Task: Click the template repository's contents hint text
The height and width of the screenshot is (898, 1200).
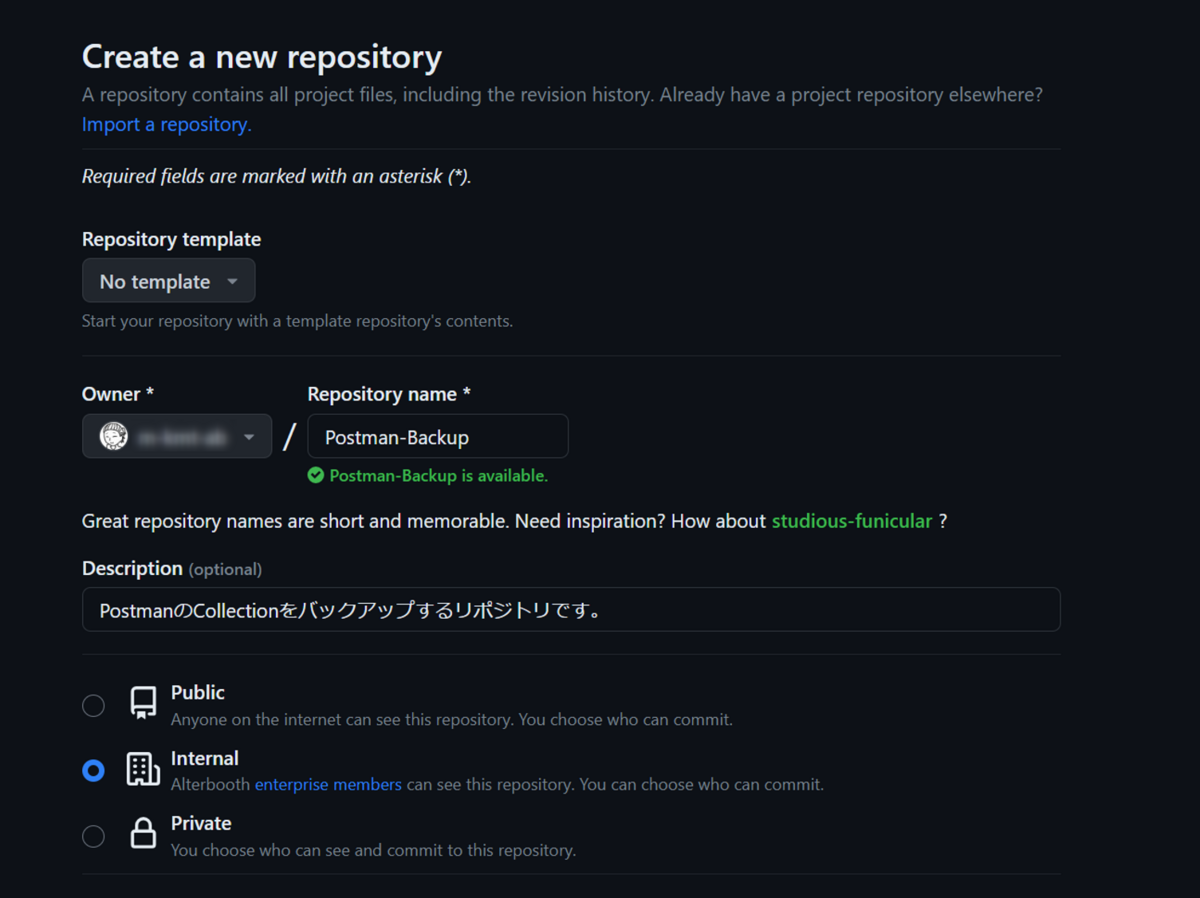Action: coord(297,322)
